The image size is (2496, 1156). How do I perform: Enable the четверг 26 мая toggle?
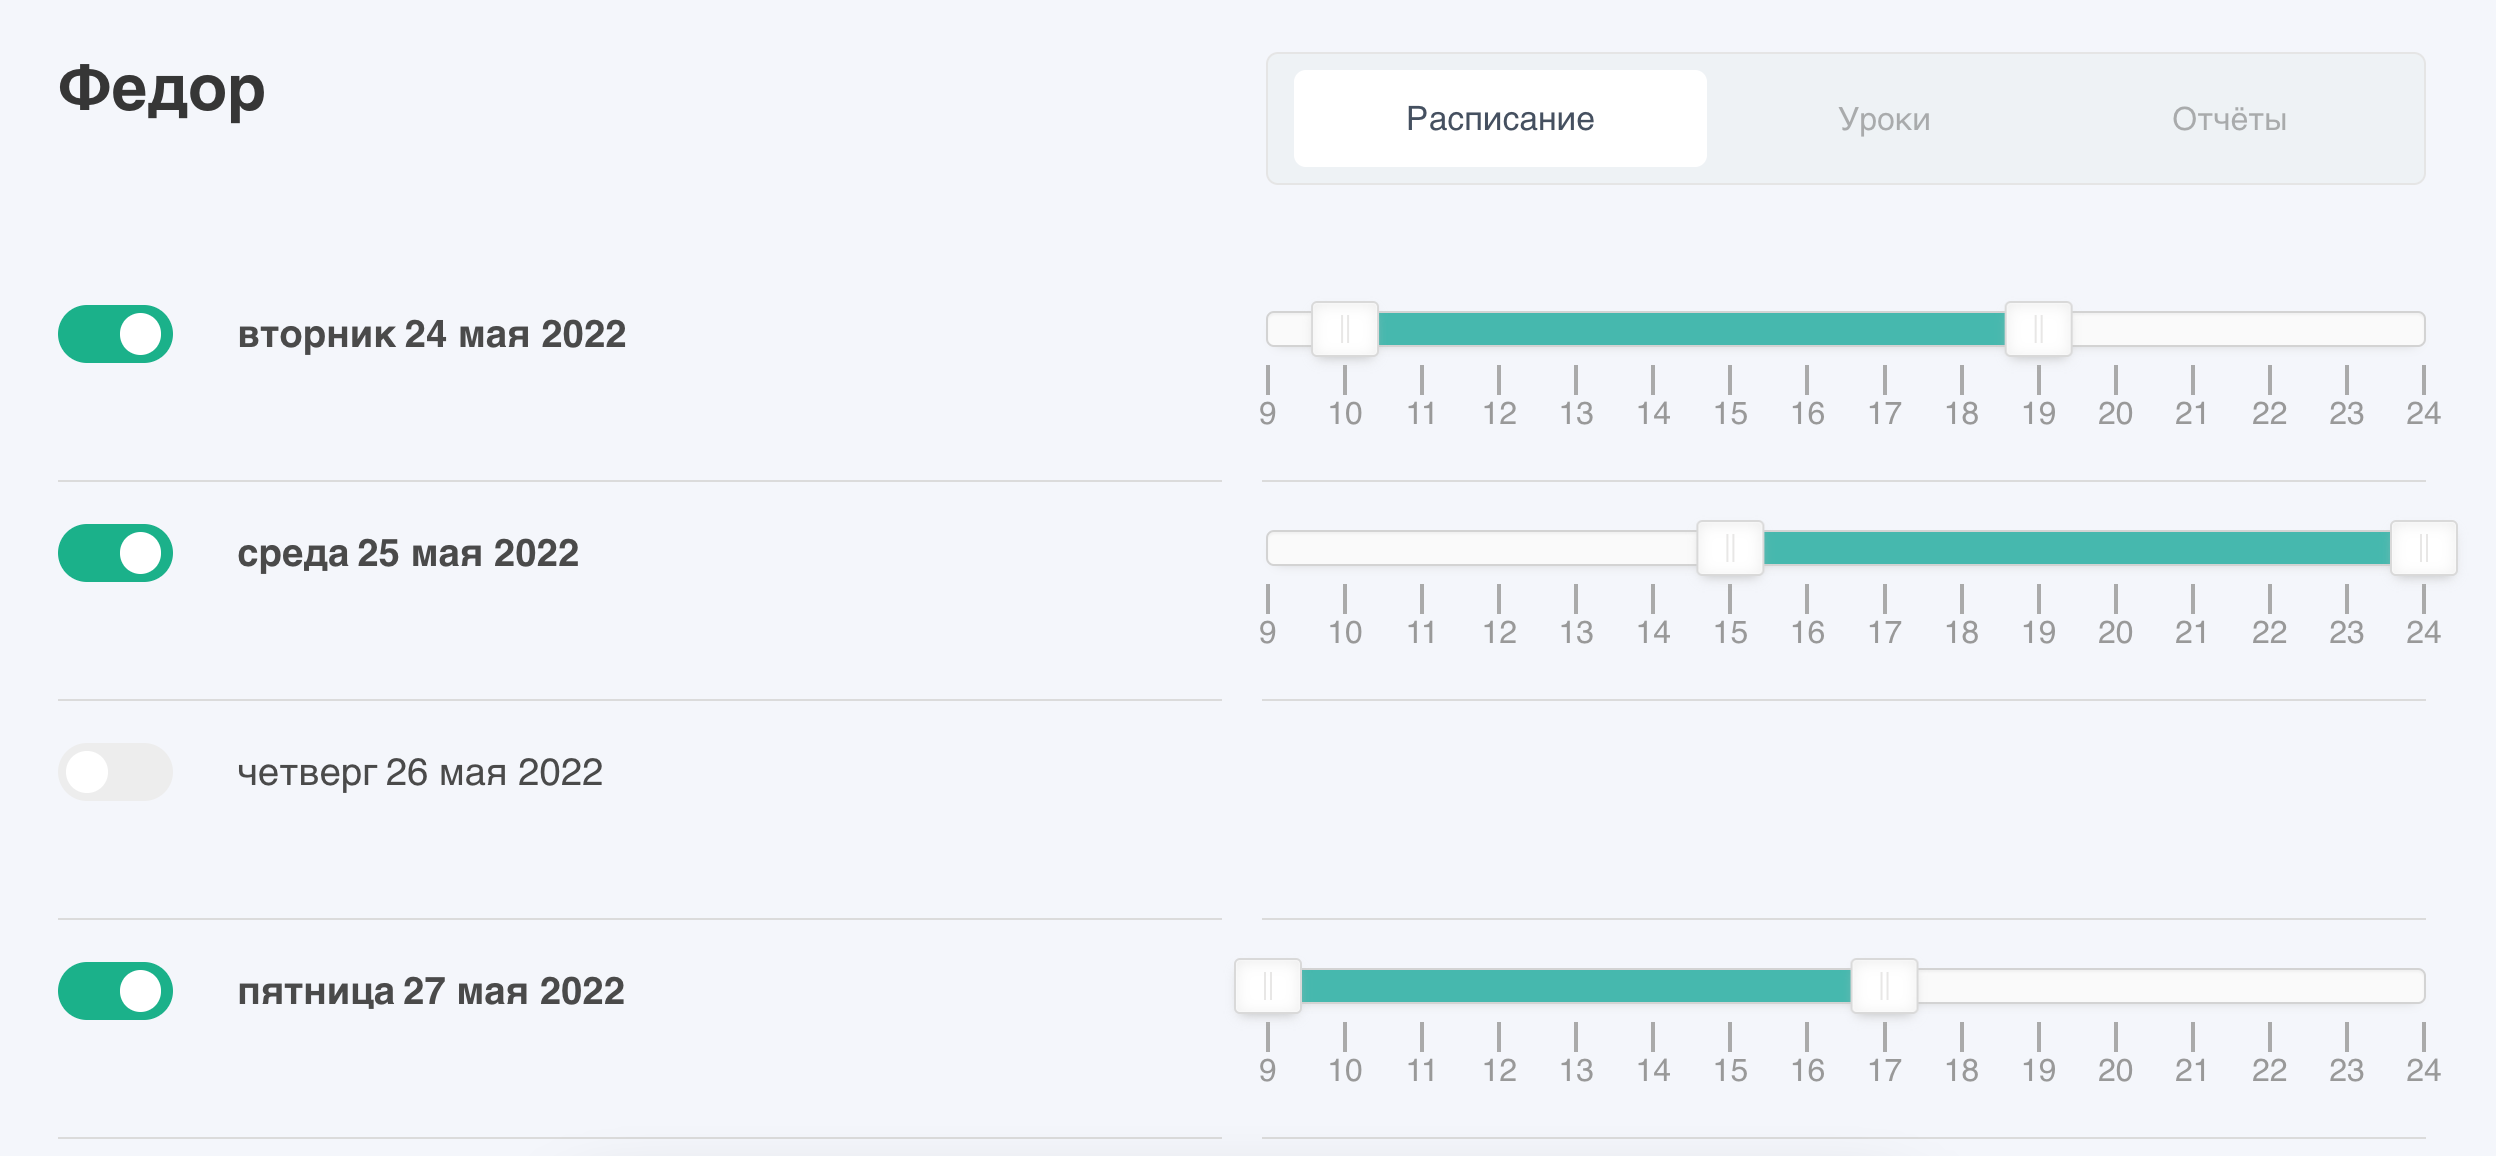115,772
